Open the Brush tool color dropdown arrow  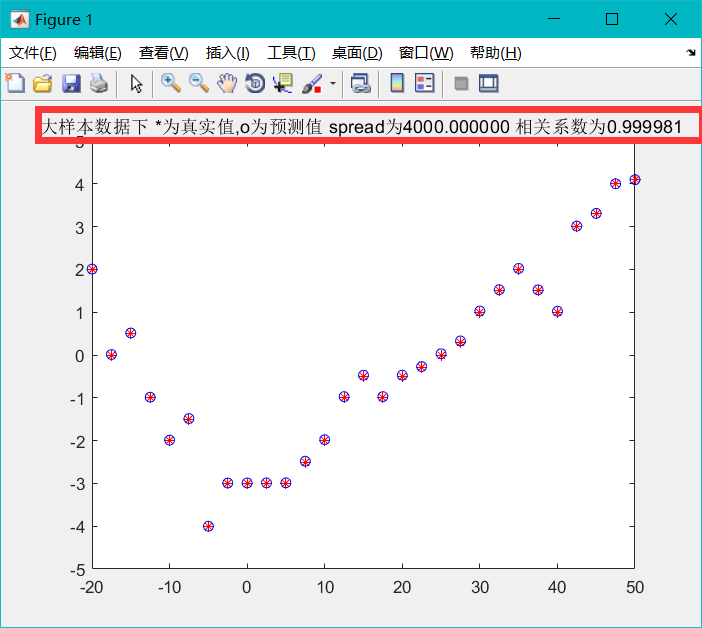click(x=333, y=83)
